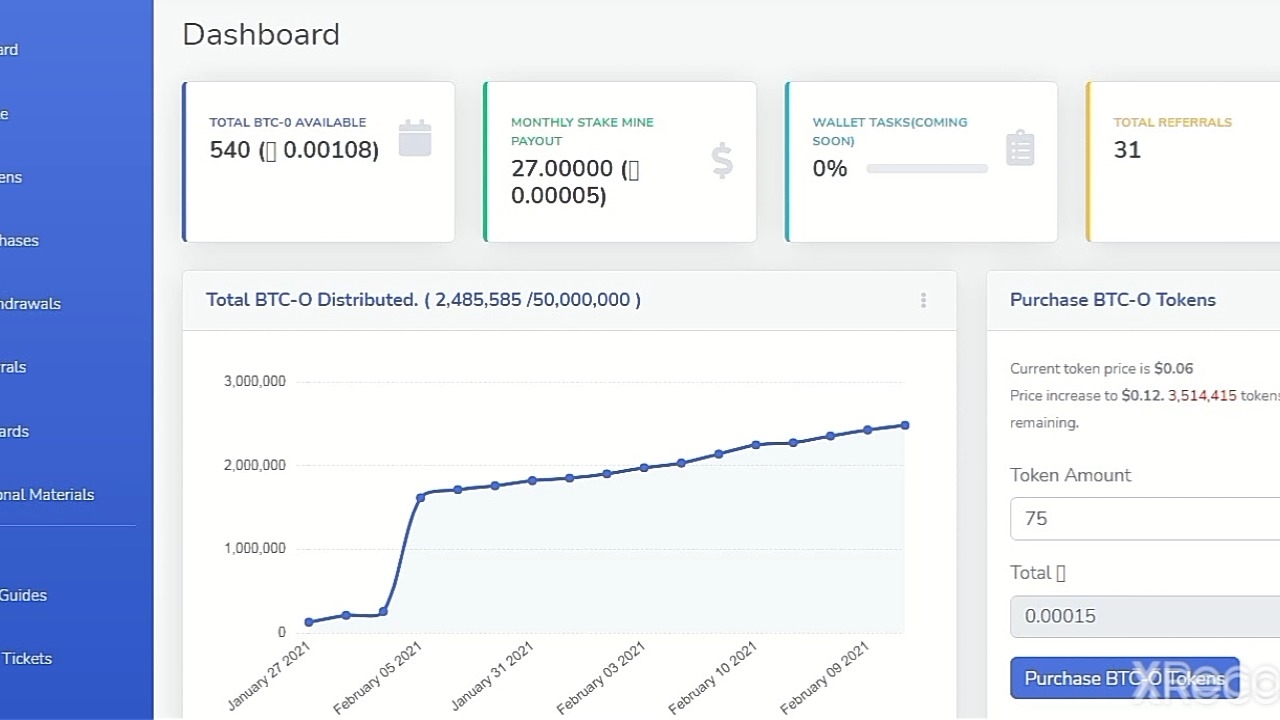1280x720 pixels.
Task: Click the dollar sign icon in payout card
Action: pos(722,160)
